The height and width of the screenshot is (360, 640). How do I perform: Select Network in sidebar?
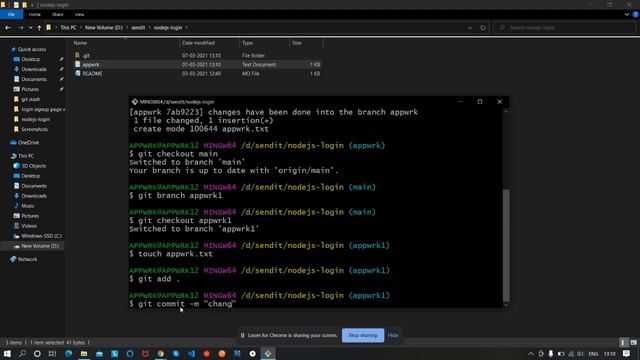coord(27,259)
